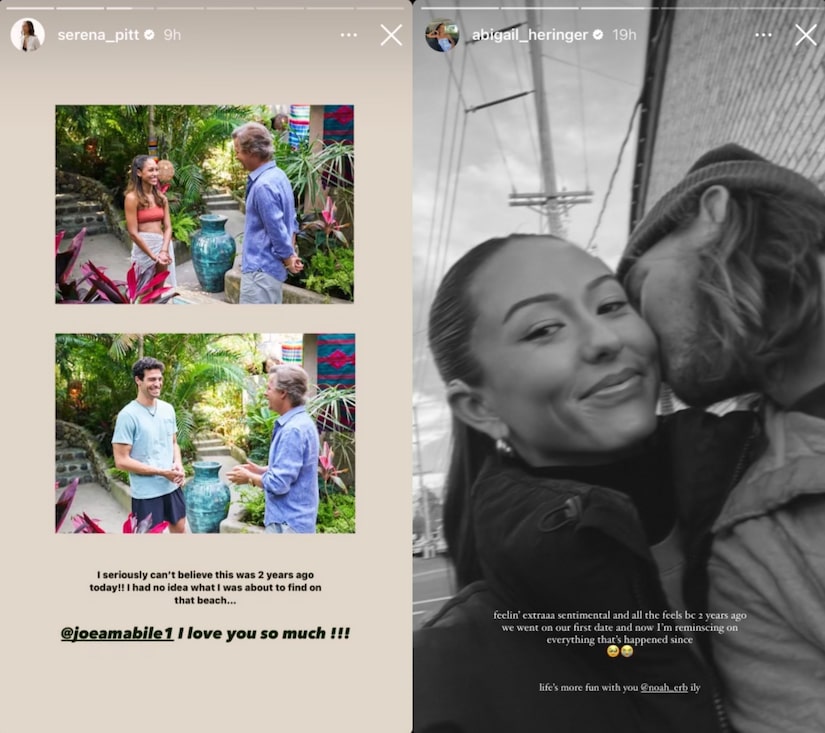This screenshot has height=733, width=825.
Task: Click the 19h timestamp on abigail_heringer story
Action: [x=624, y=35]
